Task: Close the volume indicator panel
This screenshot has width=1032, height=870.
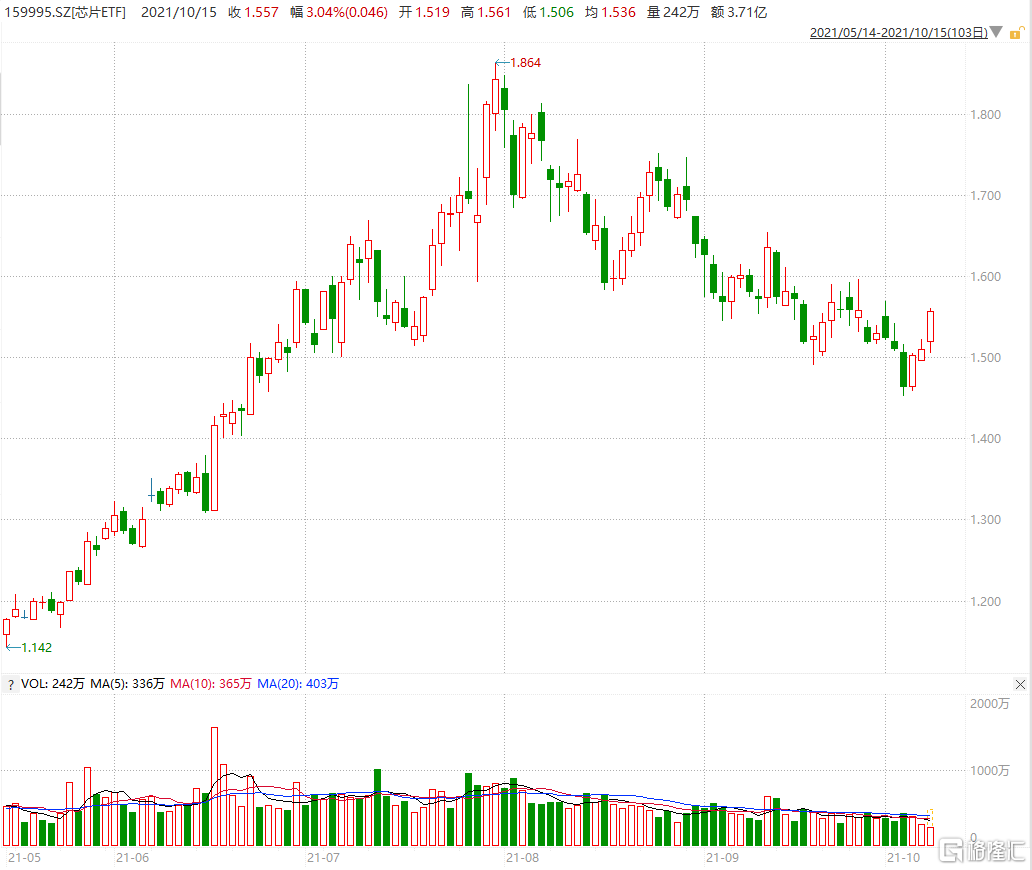Action: click(x=1020, y=685)
